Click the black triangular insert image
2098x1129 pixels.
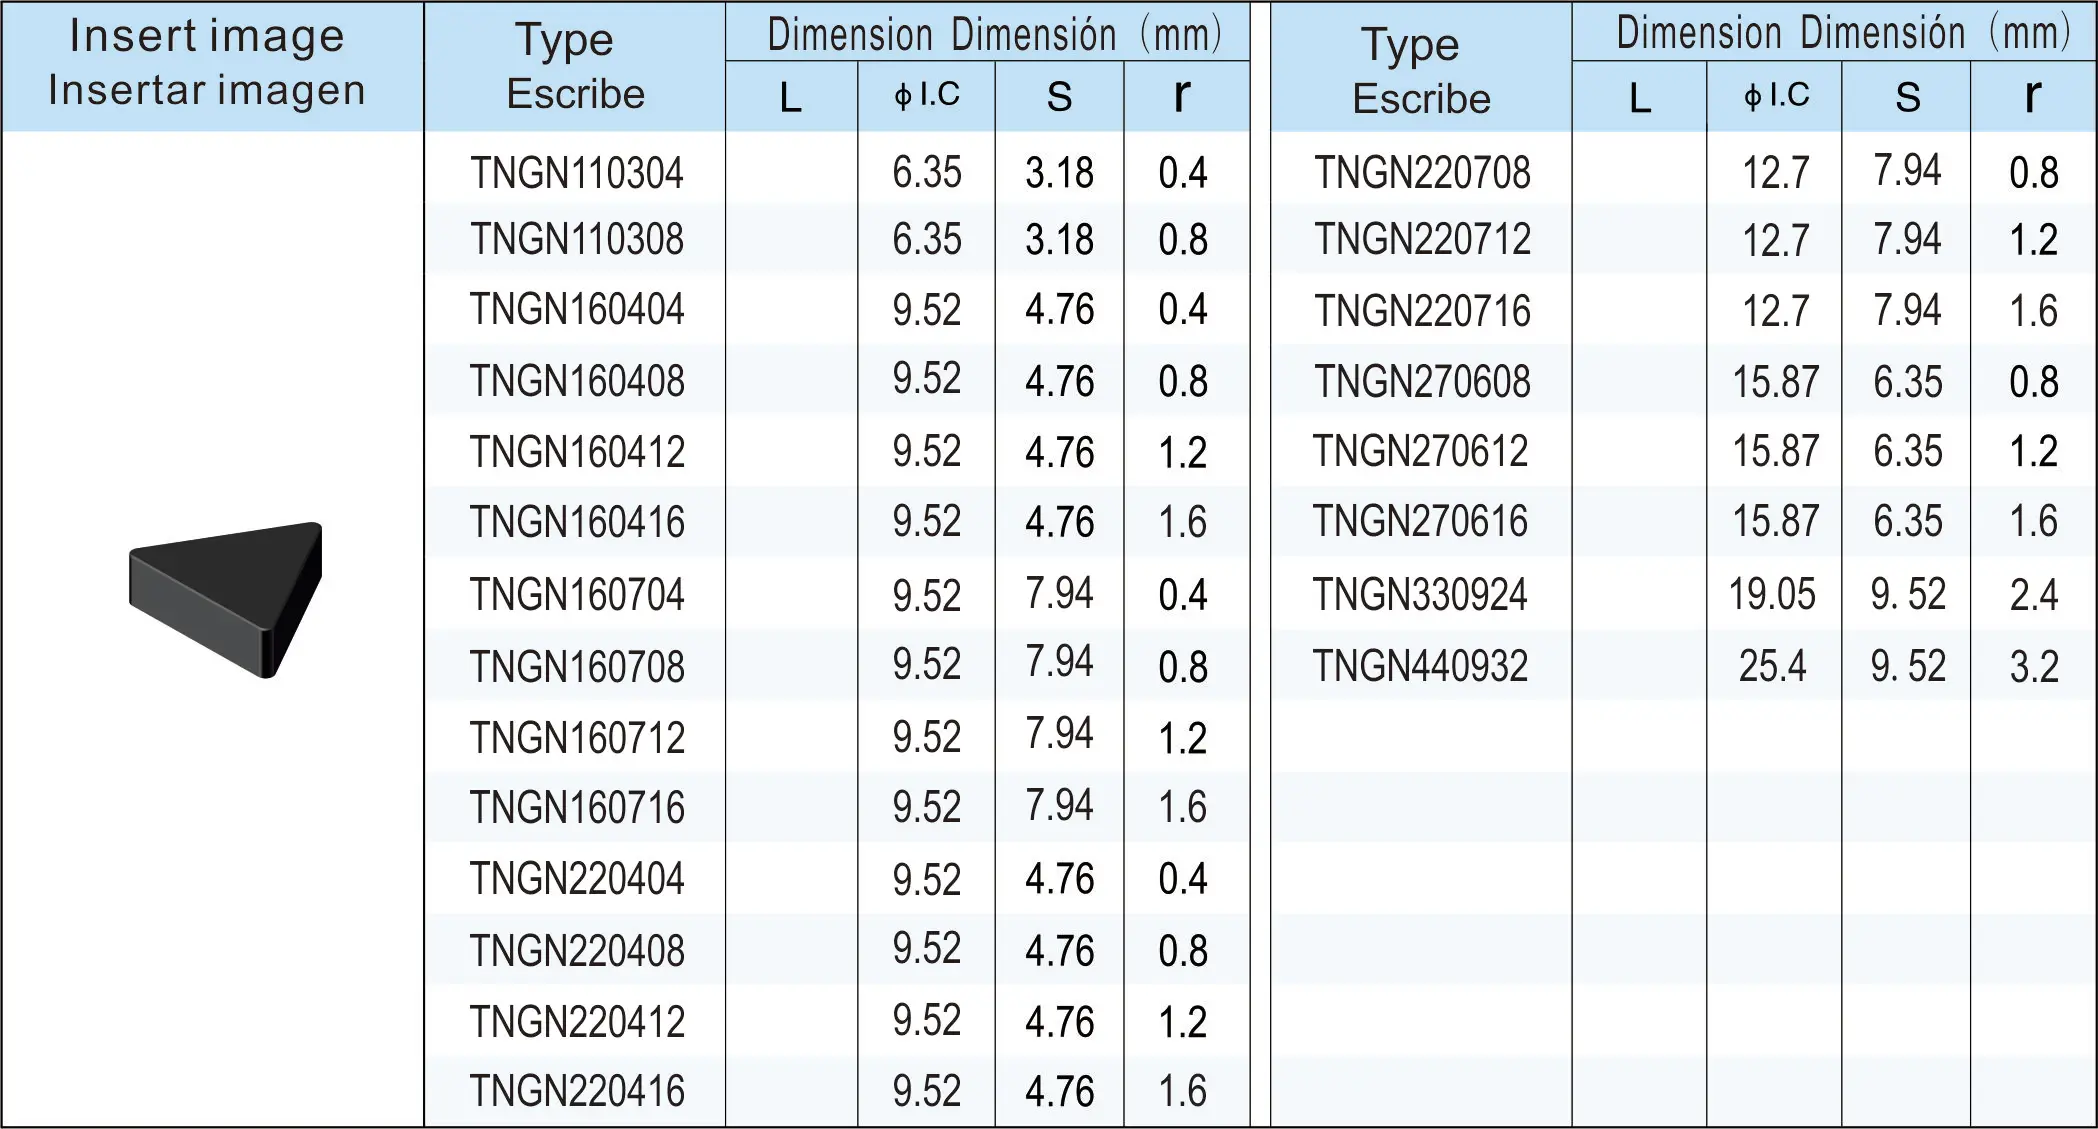[x=226, y=597]
